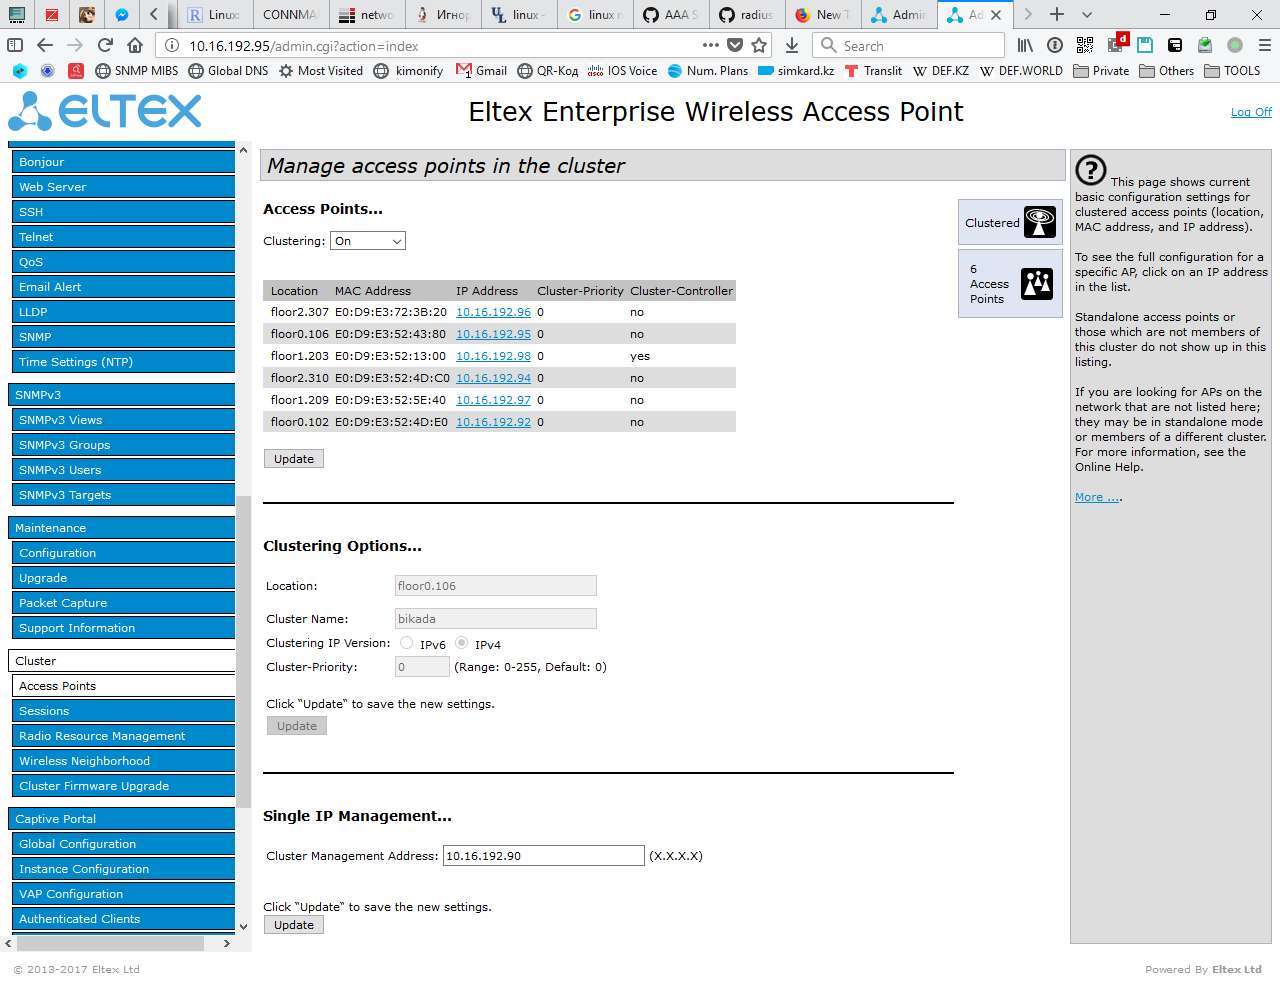Click the QR code extension icon
The height and width of the screenshot is (984, 1280).
[x=1085, y=45]
